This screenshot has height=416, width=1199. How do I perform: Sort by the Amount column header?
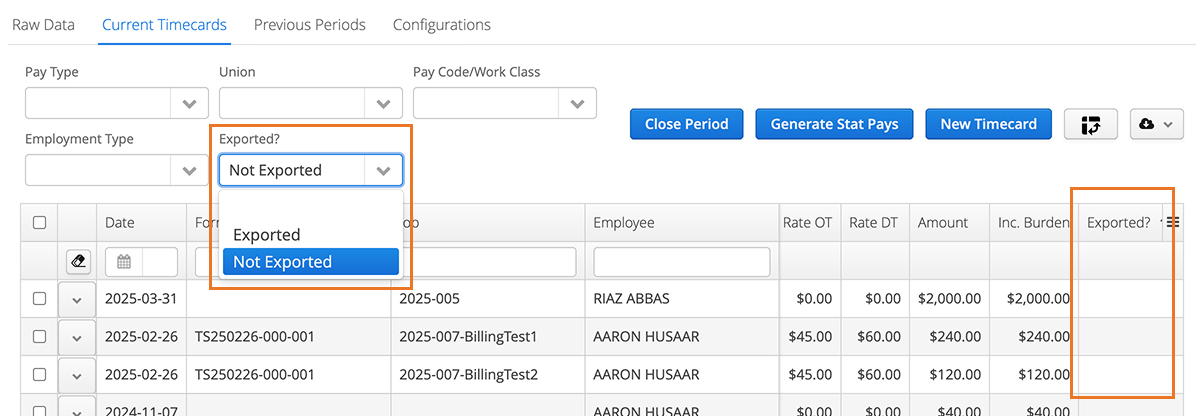click(x=943, y=223)
